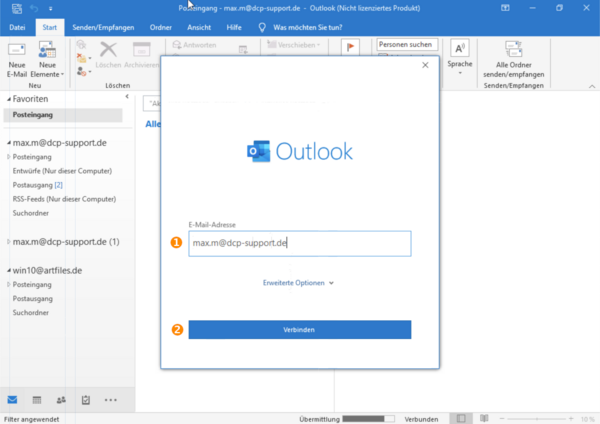Open the Ansicht tab
Screen dimensions: 600x424
199,28
